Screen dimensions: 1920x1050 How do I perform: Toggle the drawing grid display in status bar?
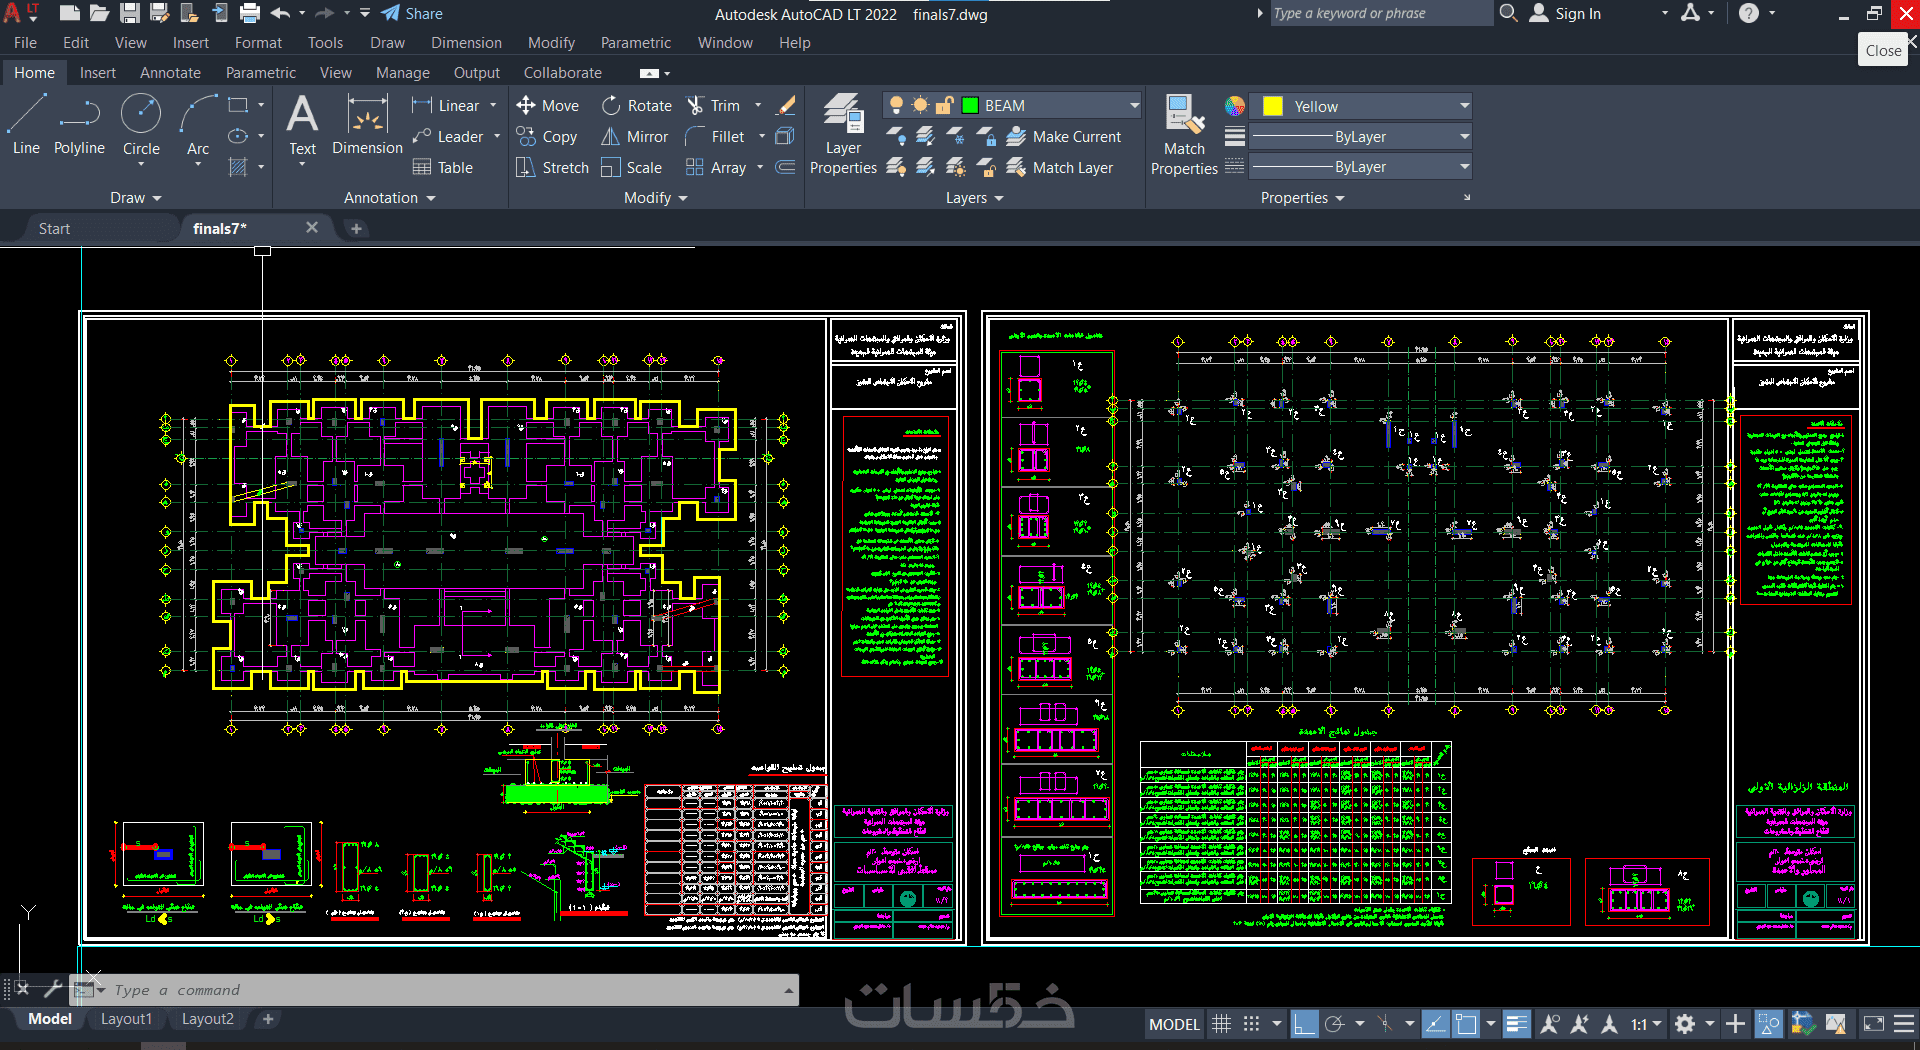pos(1221,1024)
